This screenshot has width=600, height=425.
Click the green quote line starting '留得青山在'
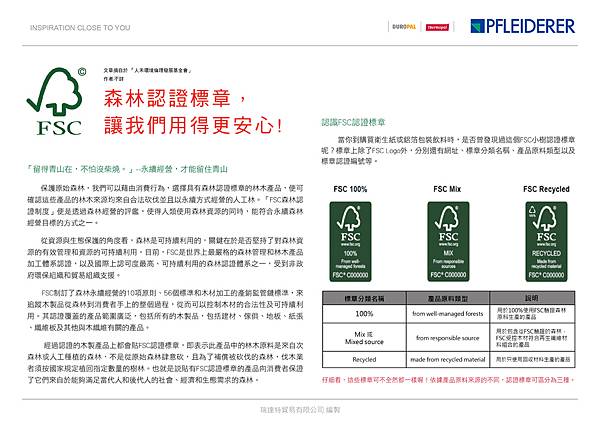coord(127,169)
